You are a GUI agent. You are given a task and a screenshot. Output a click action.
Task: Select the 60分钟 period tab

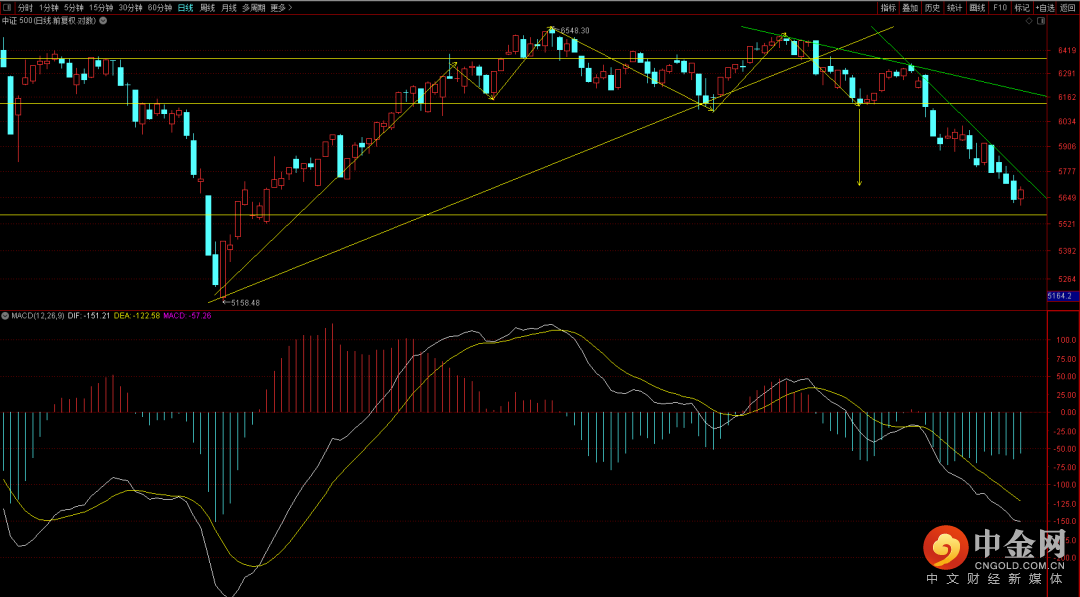coord(160,8)
